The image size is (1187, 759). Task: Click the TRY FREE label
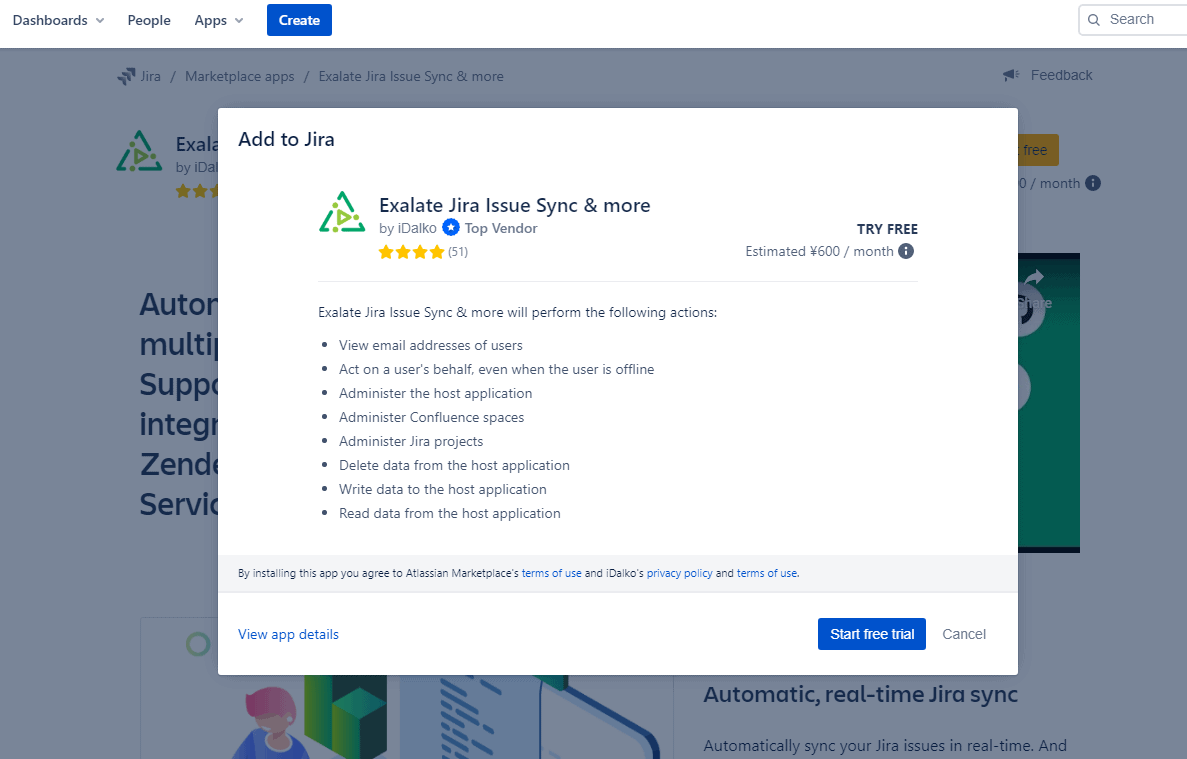[887, 229]
